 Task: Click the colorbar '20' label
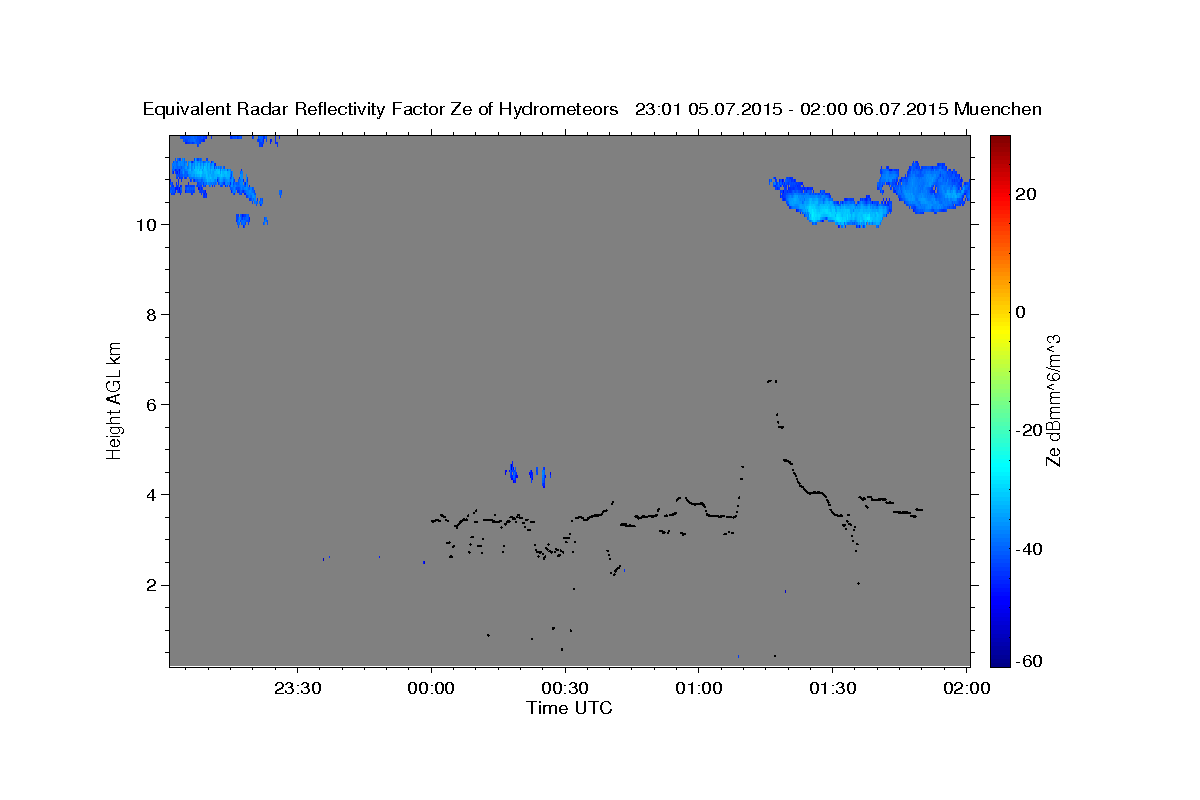point(1026,194)
